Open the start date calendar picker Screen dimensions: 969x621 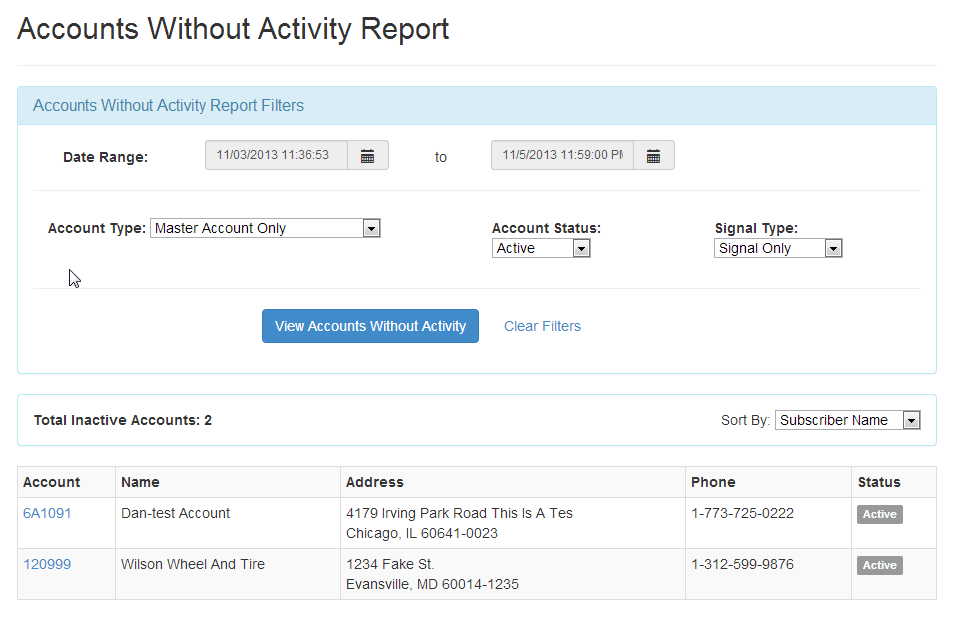click(x=368, y=155)
